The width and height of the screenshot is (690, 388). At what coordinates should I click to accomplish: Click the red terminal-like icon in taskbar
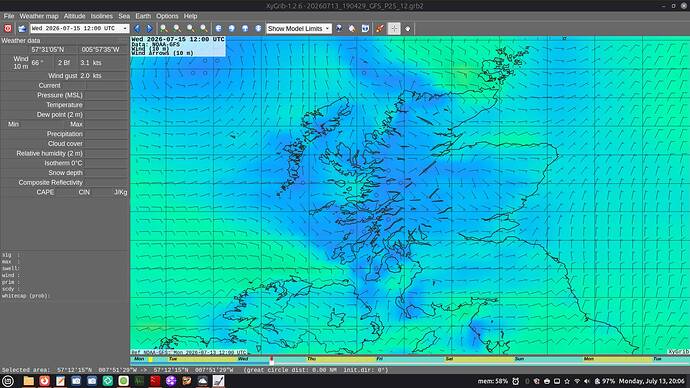coord(155,381)
